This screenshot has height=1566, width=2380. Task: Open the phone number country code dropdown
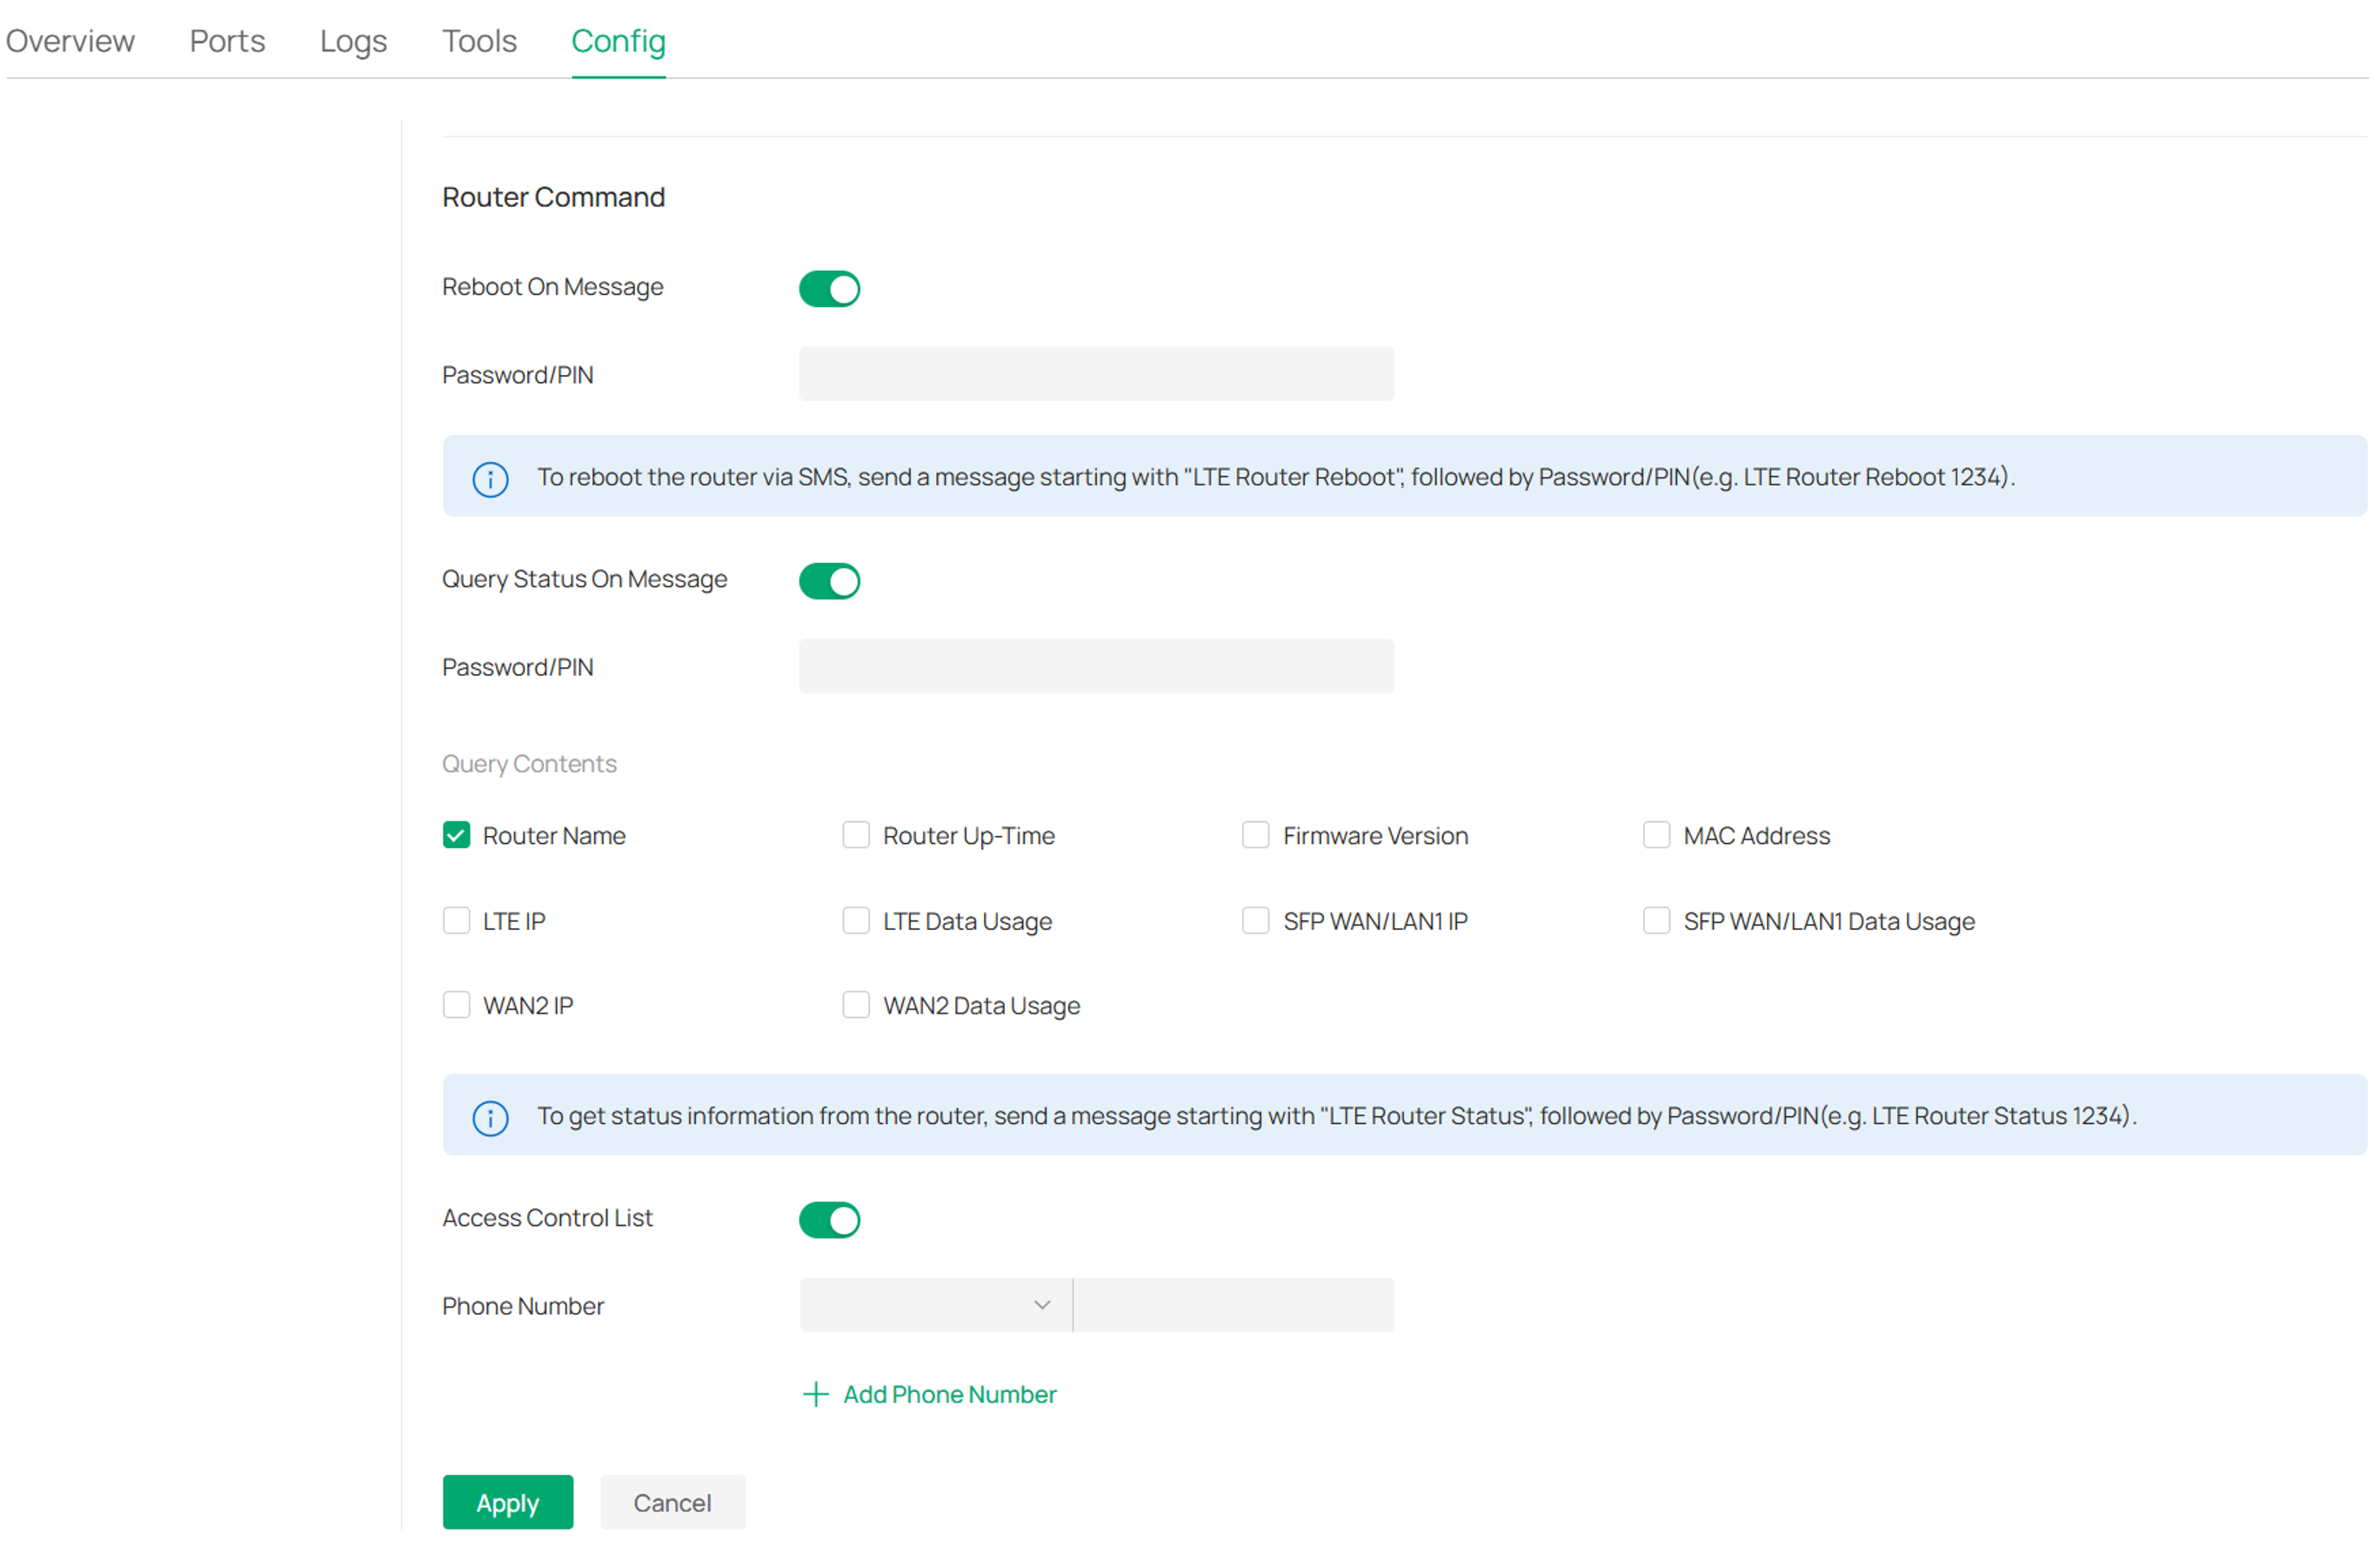pos(936,1305)
